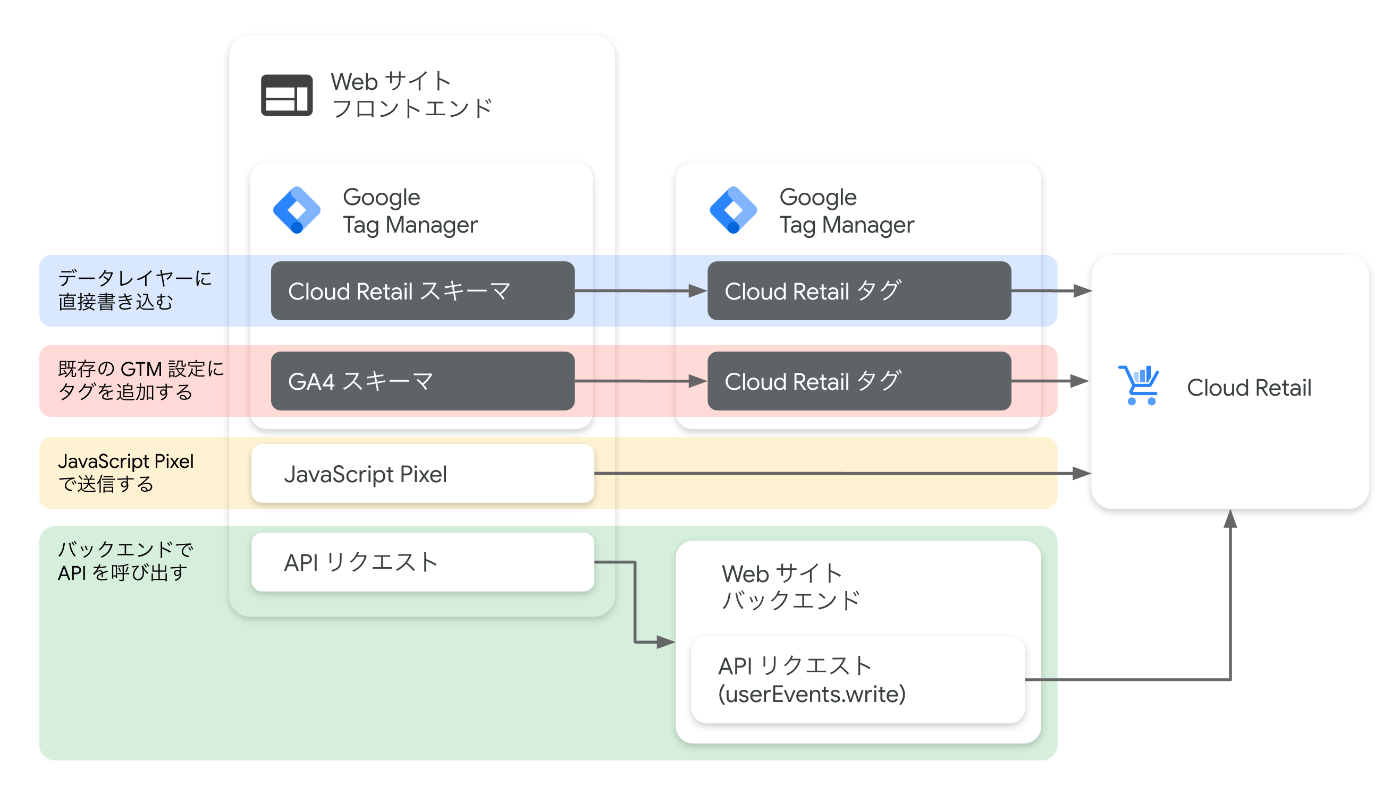Click the 既存の GTM 設定にタグを追加する label
The height and width of the screenshot is (787, 1400).
point(141,381)
